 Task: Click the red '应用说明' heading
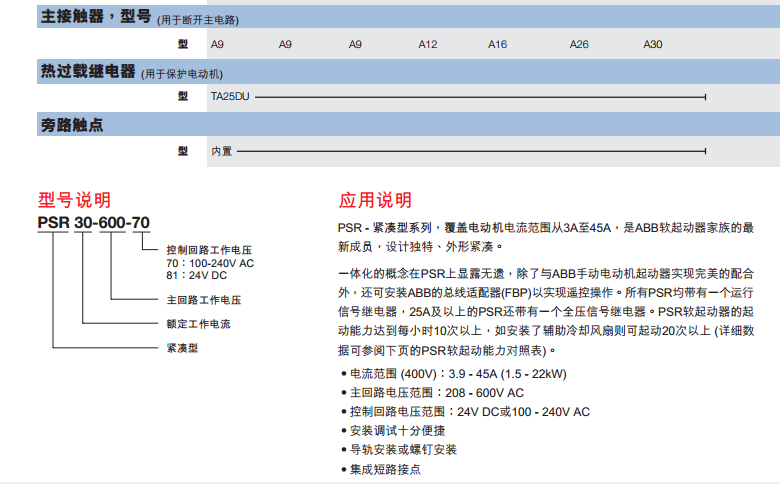pyautogui.click(x=375, y=200)
